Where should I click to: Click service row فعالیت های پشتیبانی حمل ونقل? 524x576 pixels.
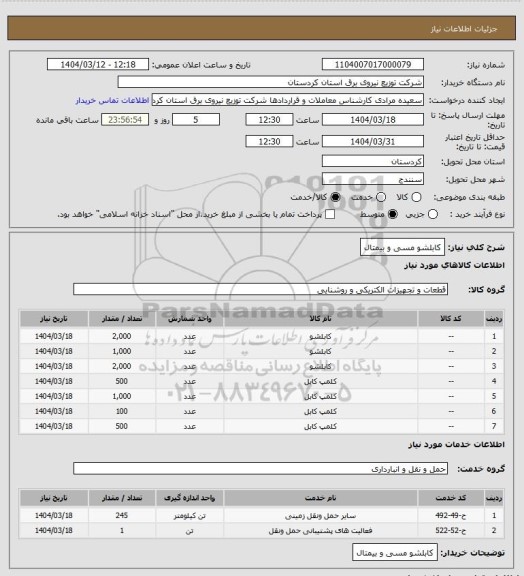[262, 530]
